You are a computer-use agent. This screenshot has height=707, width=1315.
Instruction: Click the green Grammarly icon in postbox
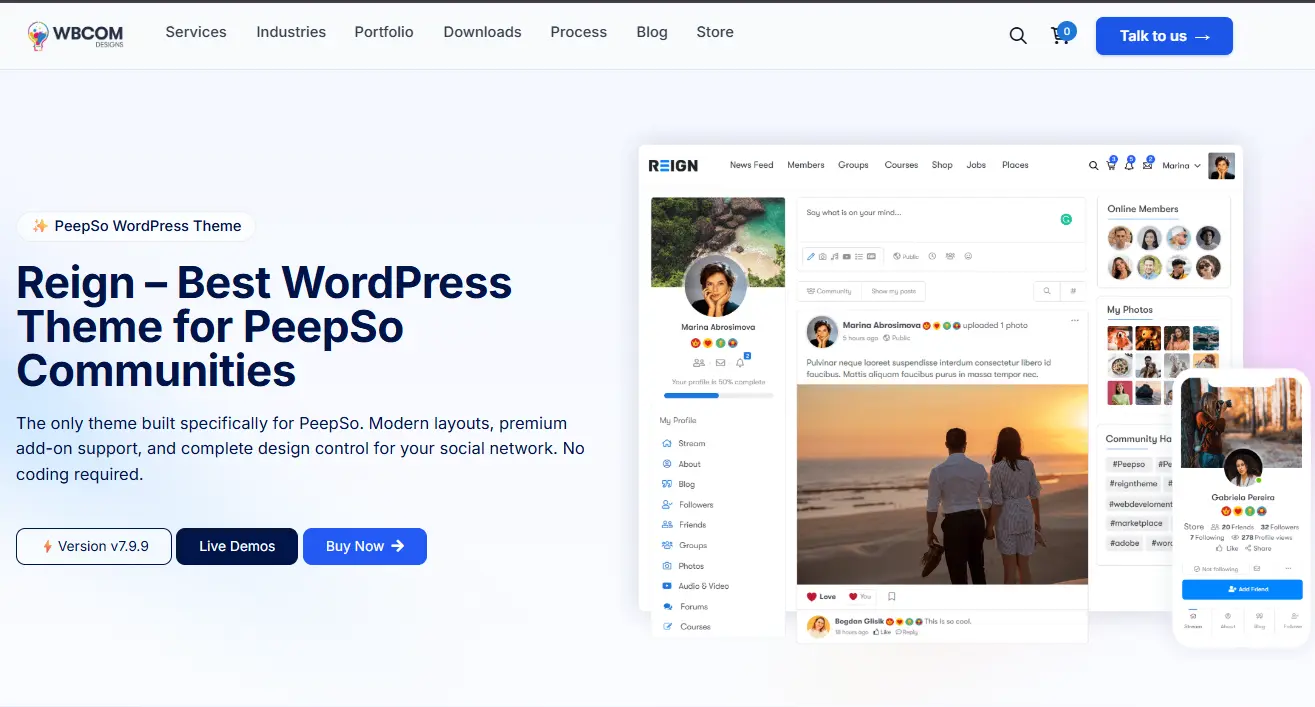1067,219
